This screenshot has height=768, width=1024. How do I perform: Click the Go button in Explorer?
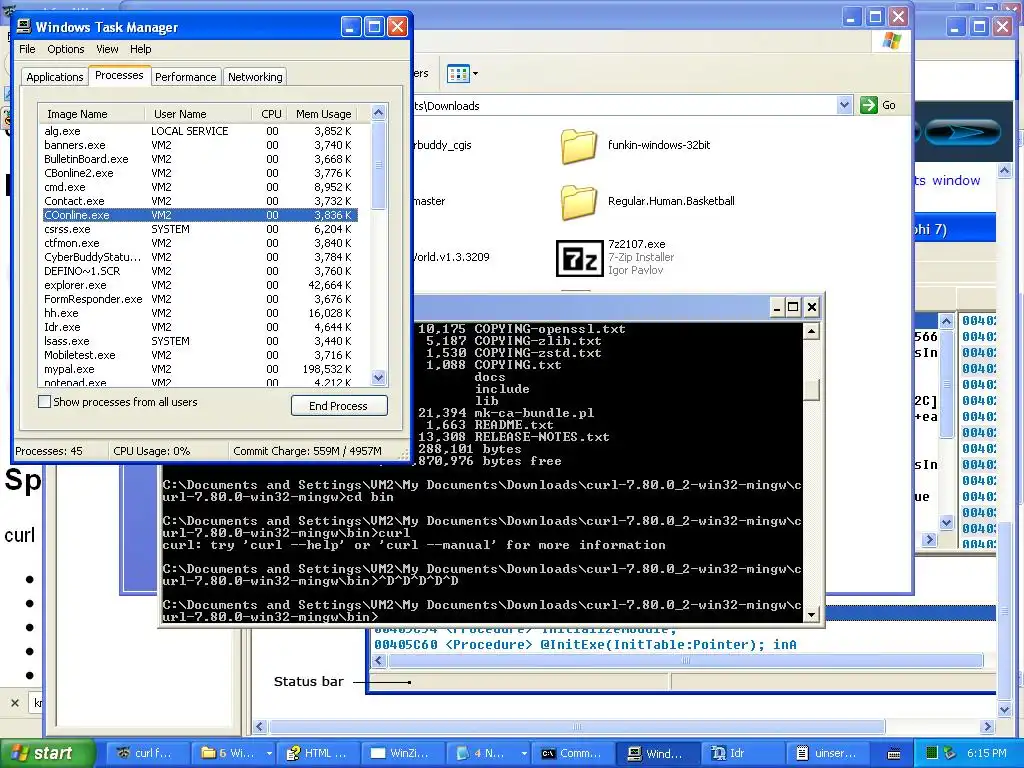878,105
